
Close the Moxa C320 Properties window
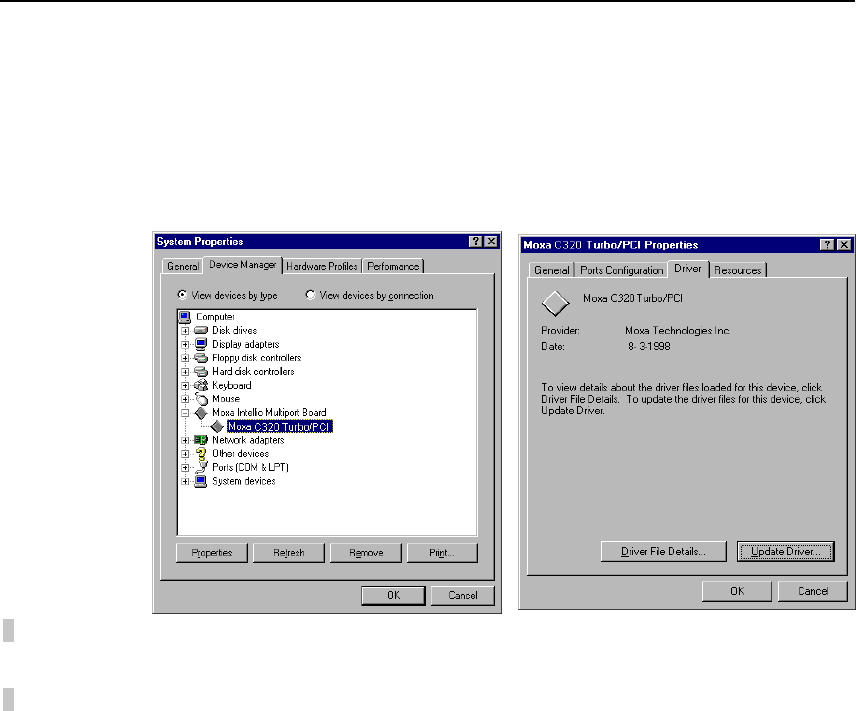pos(844,245)
